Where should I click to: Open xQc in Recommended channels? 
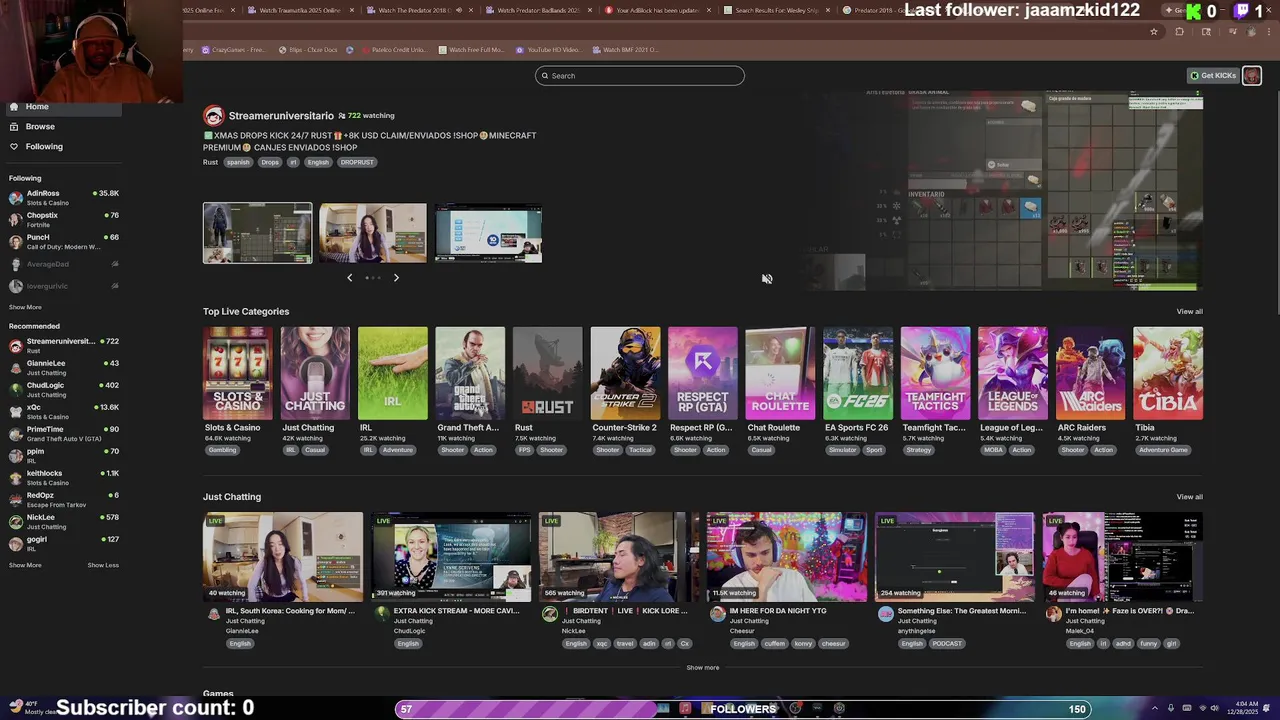pos(64,411)
